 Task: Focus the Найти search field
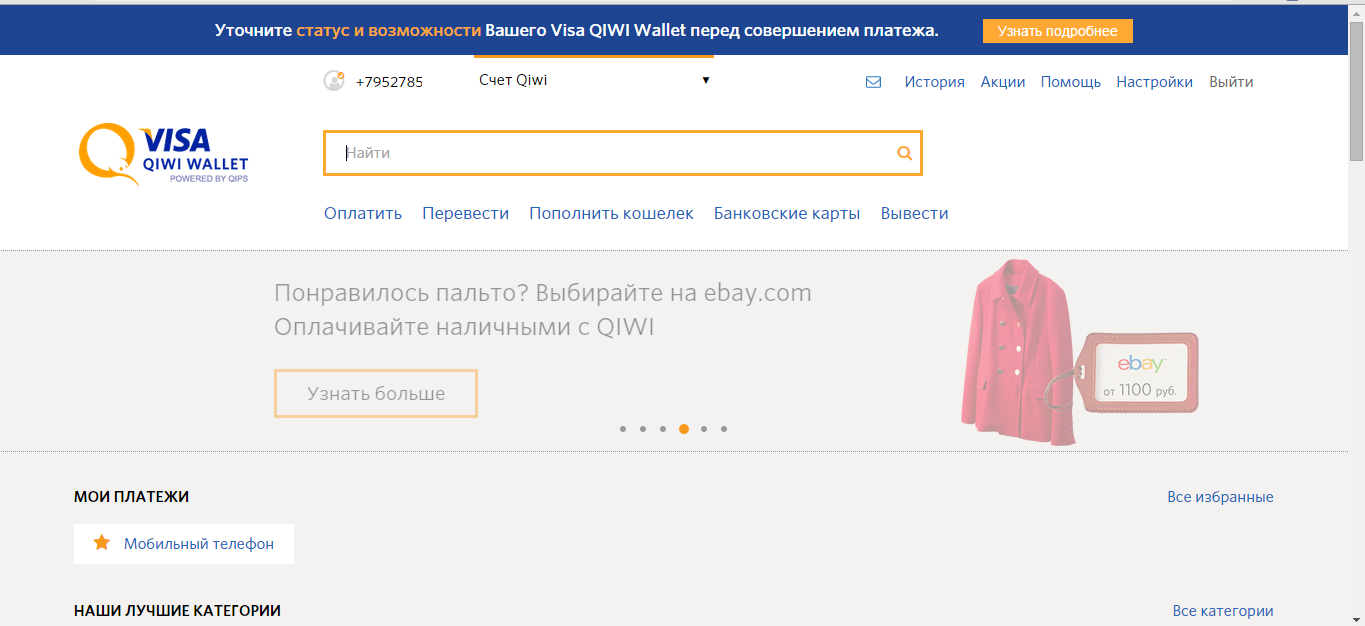[622, 153]
